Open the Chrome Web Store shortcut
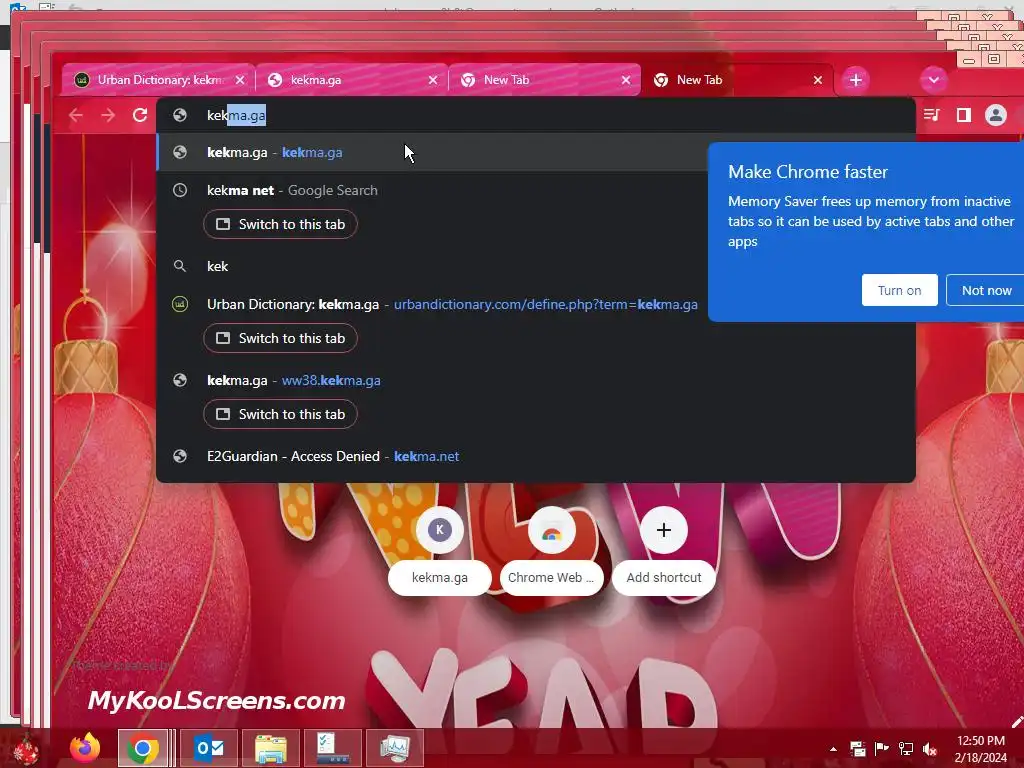Image resolution: width=1024 pixels, height=768 pixels. pos(551,552)
